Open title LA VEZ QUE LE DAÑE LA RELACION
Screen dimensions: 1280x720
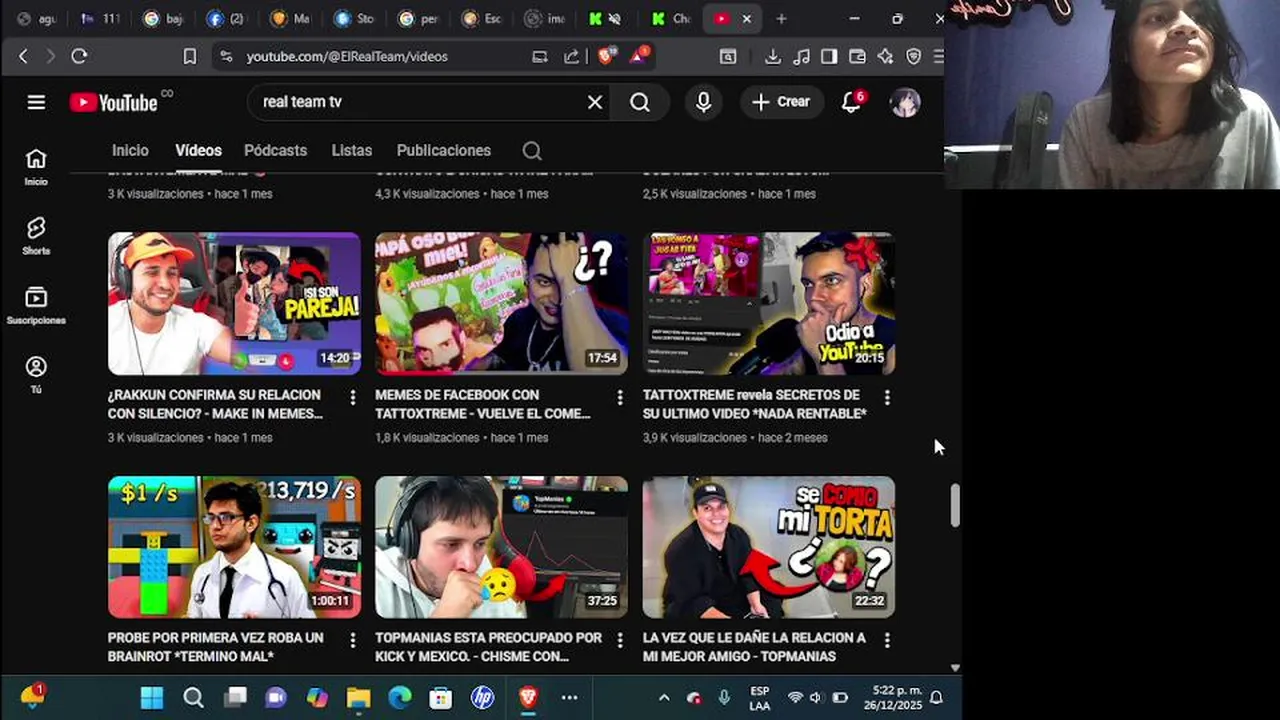(755, 647)
